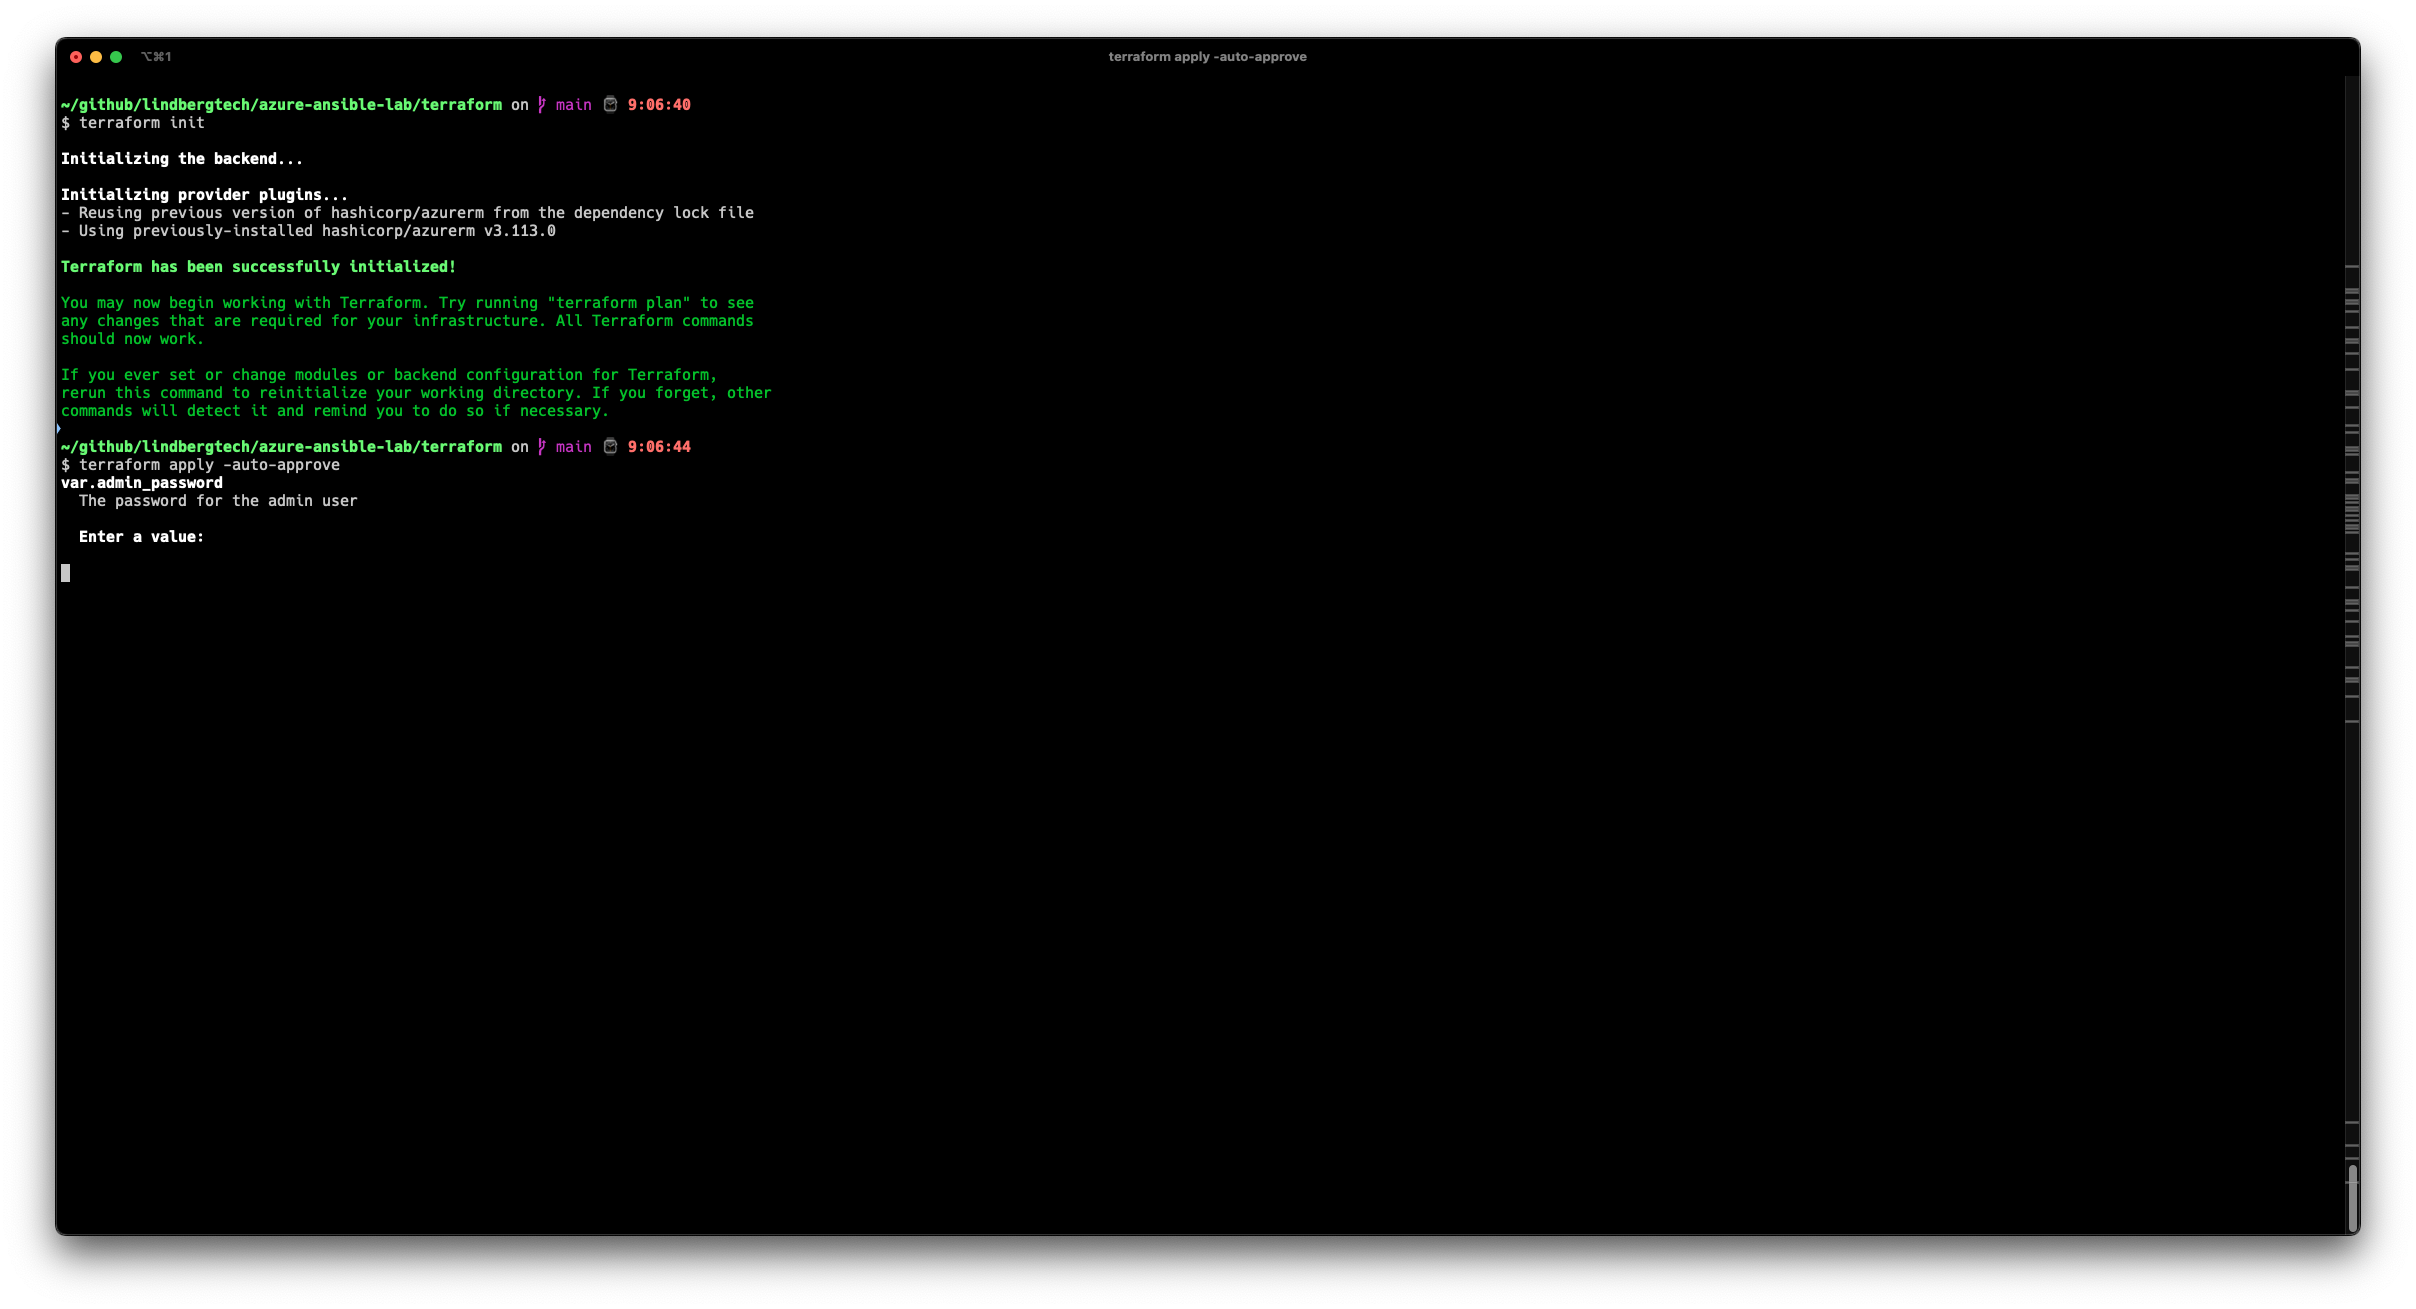This screenshot has width=2416, height=1309.
Task: Click the first prompt's terraform directory path
Action: pyautogui.click(x=281, y=104)
